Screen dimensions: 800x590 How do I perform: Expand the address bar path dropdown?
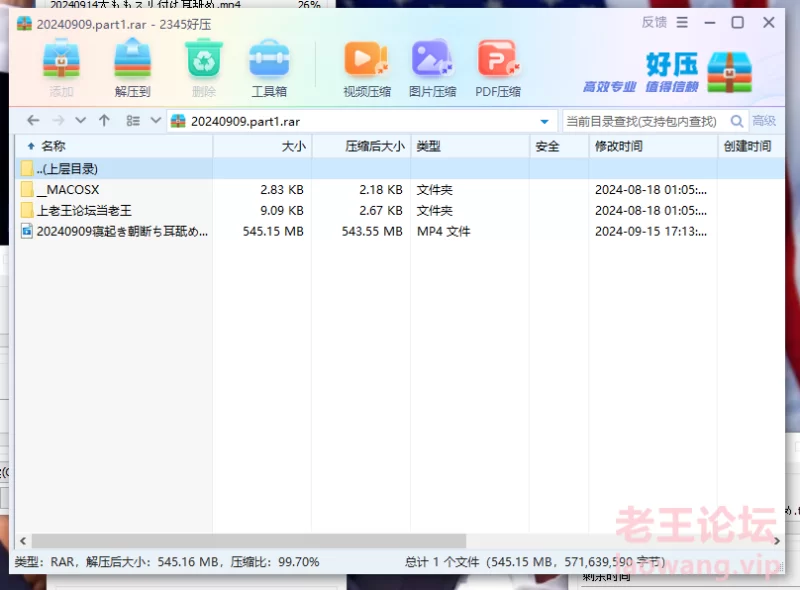coord(544,121)
